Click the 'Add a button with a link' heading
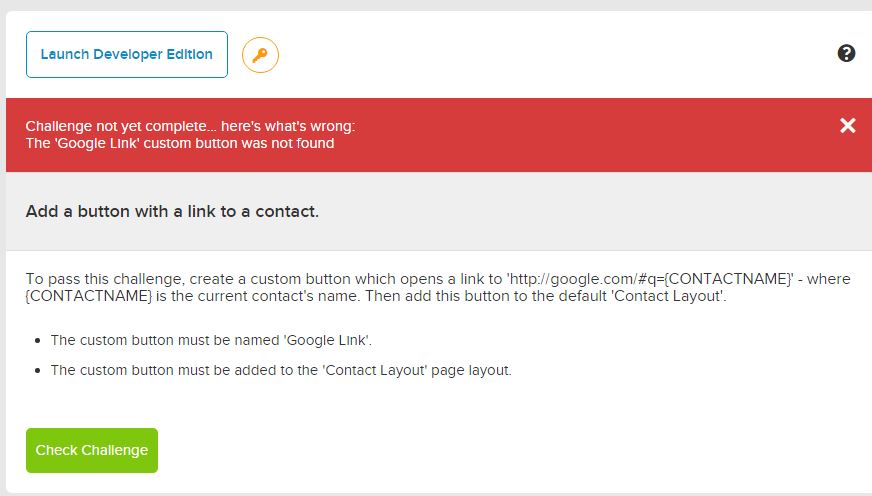Image resolution: width=872 pixels, height=496 pixels. click(x=172, y=212)
